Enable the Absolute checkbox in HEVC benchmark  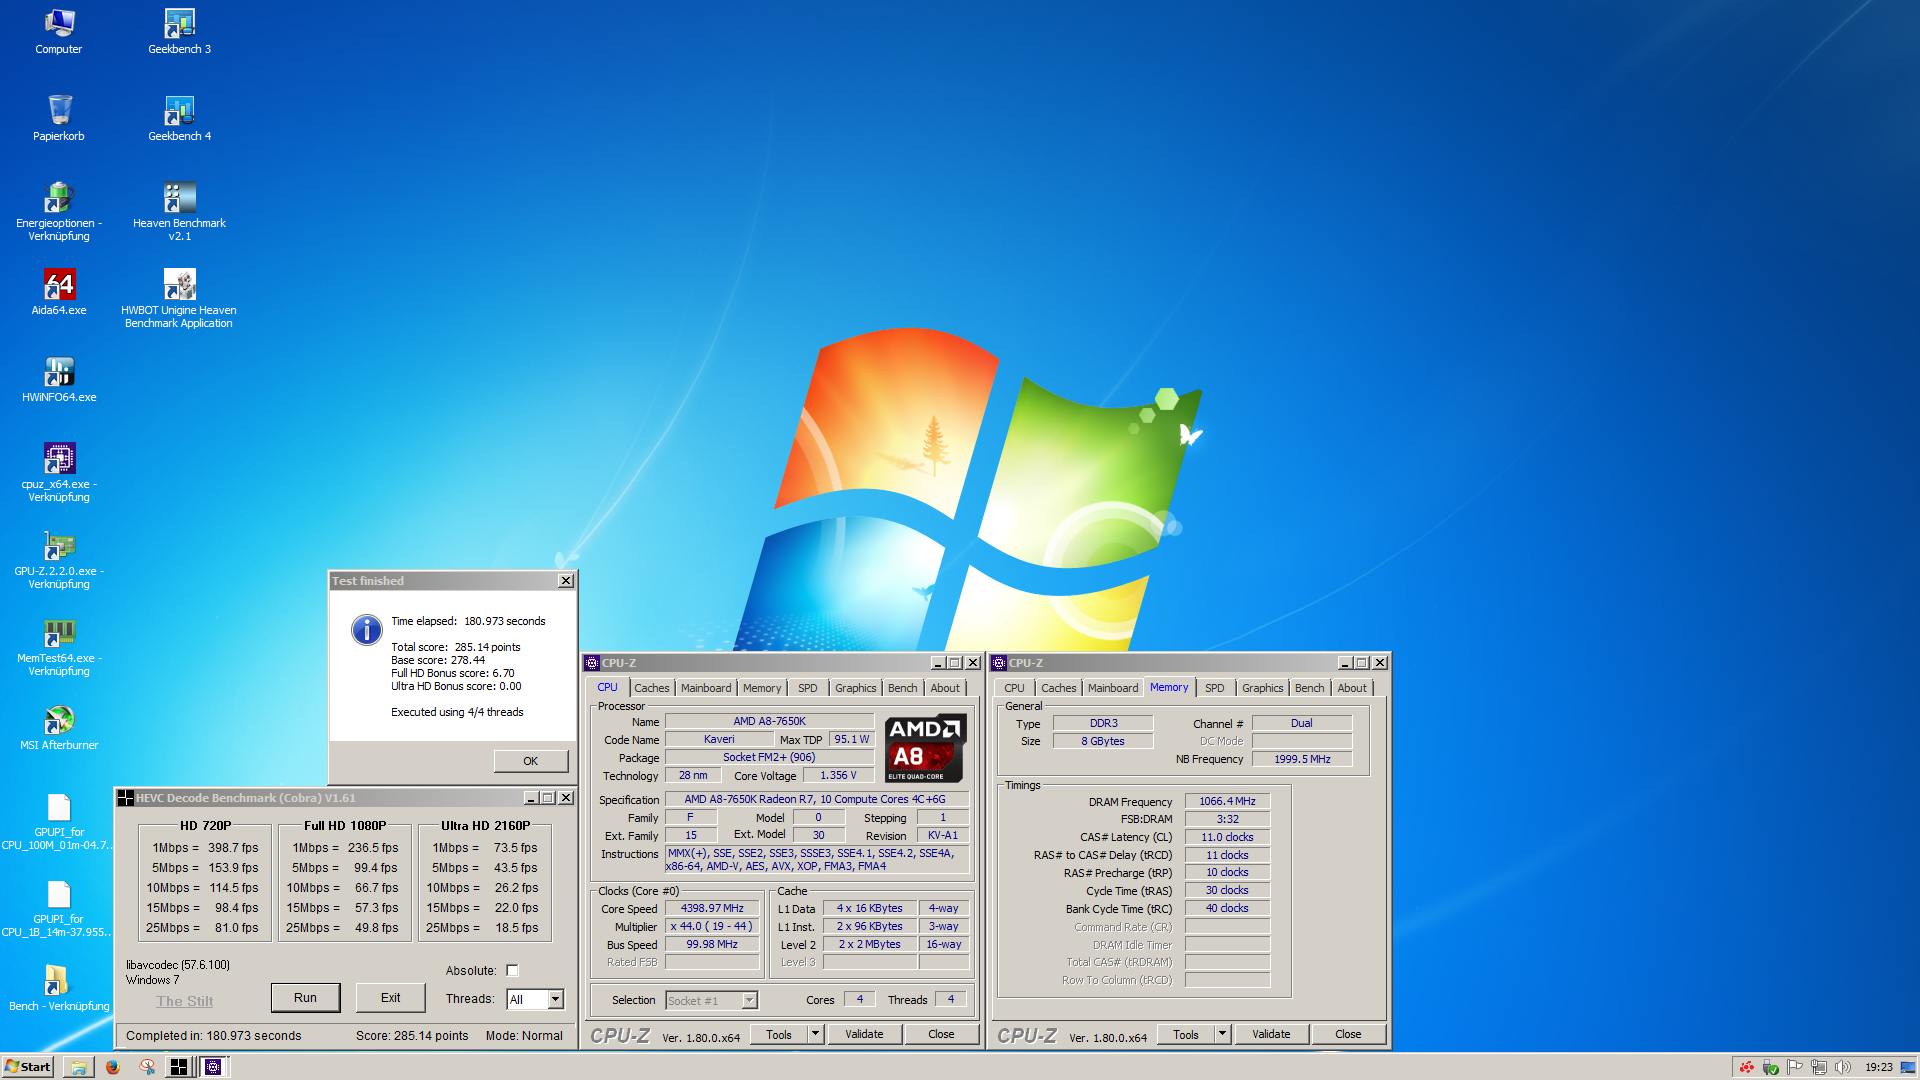(x=512, y=970)
